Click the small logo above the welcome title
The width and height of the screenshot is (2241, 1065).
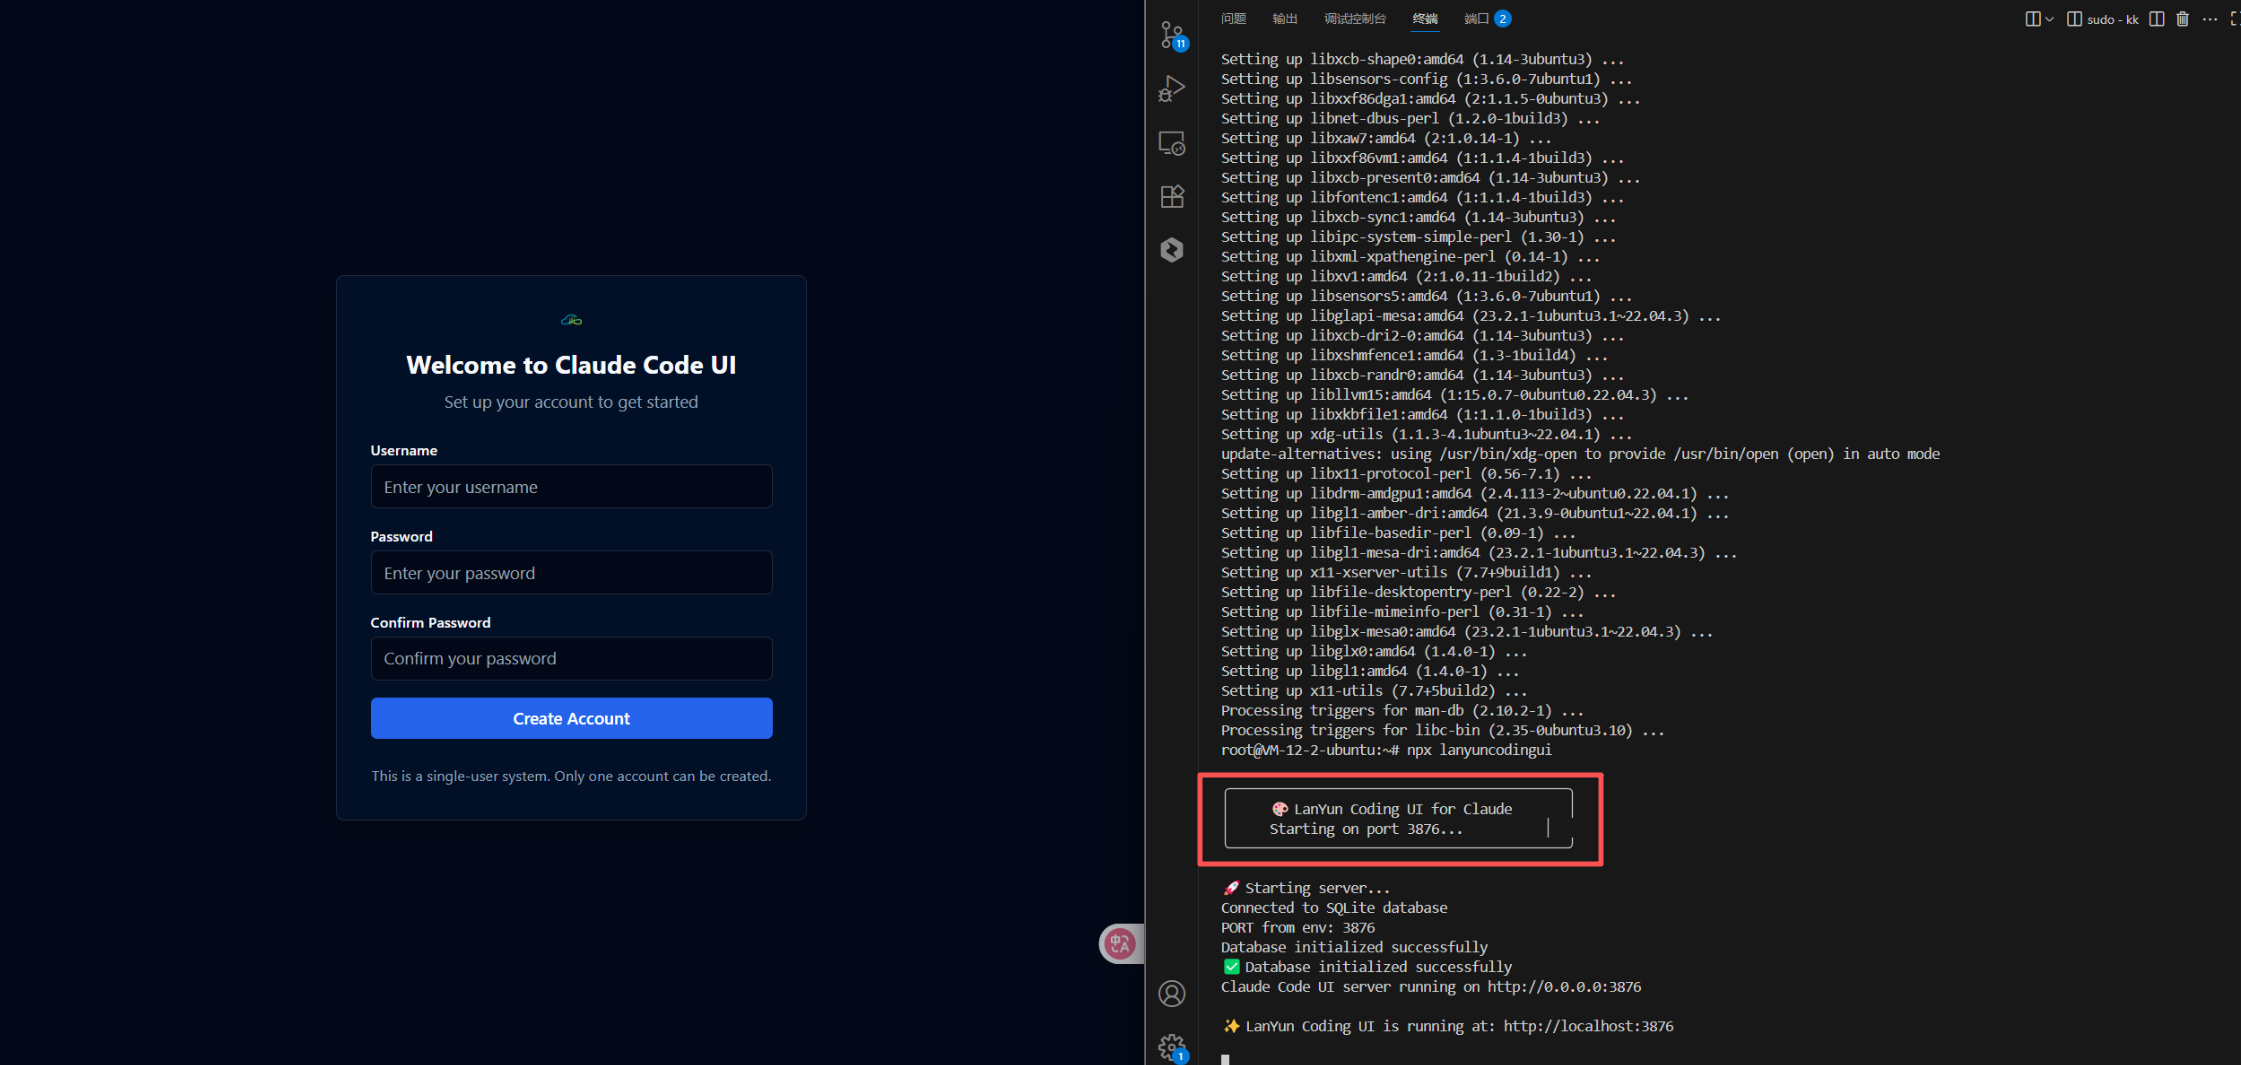coord(571,320)
